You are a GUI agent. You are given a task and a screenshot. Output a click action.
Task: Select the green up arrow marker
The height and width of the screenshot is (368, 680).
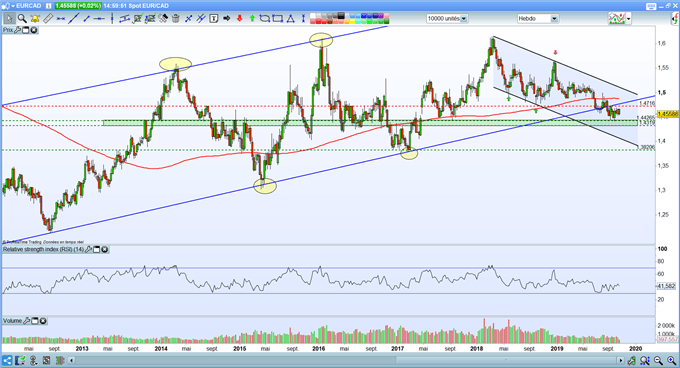tap(252, 19)
